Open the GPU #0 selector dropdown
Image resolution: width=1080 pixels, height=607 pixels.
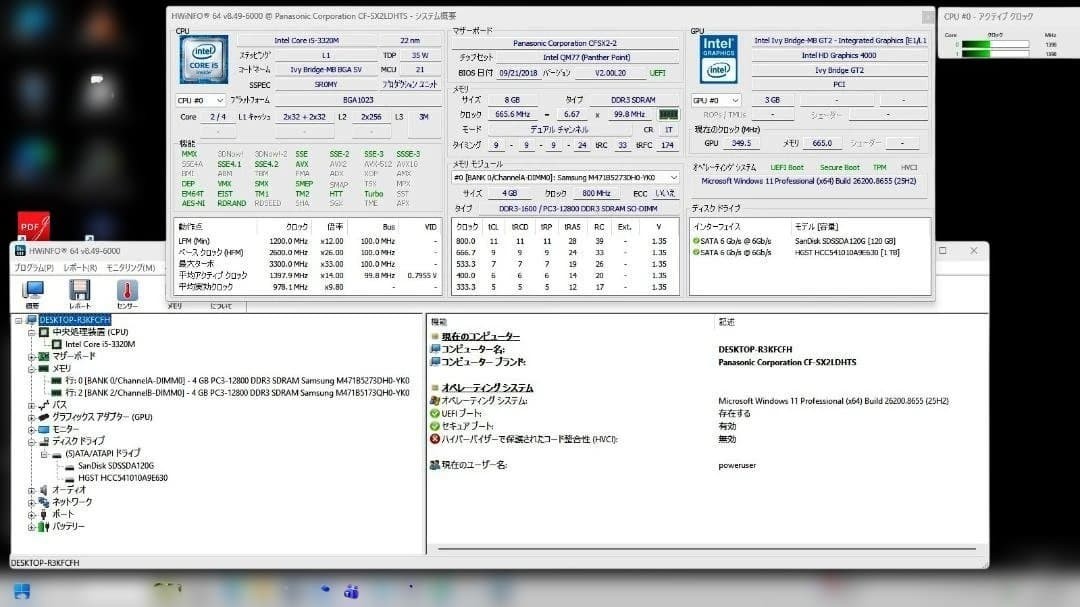[x=716, y=101]
